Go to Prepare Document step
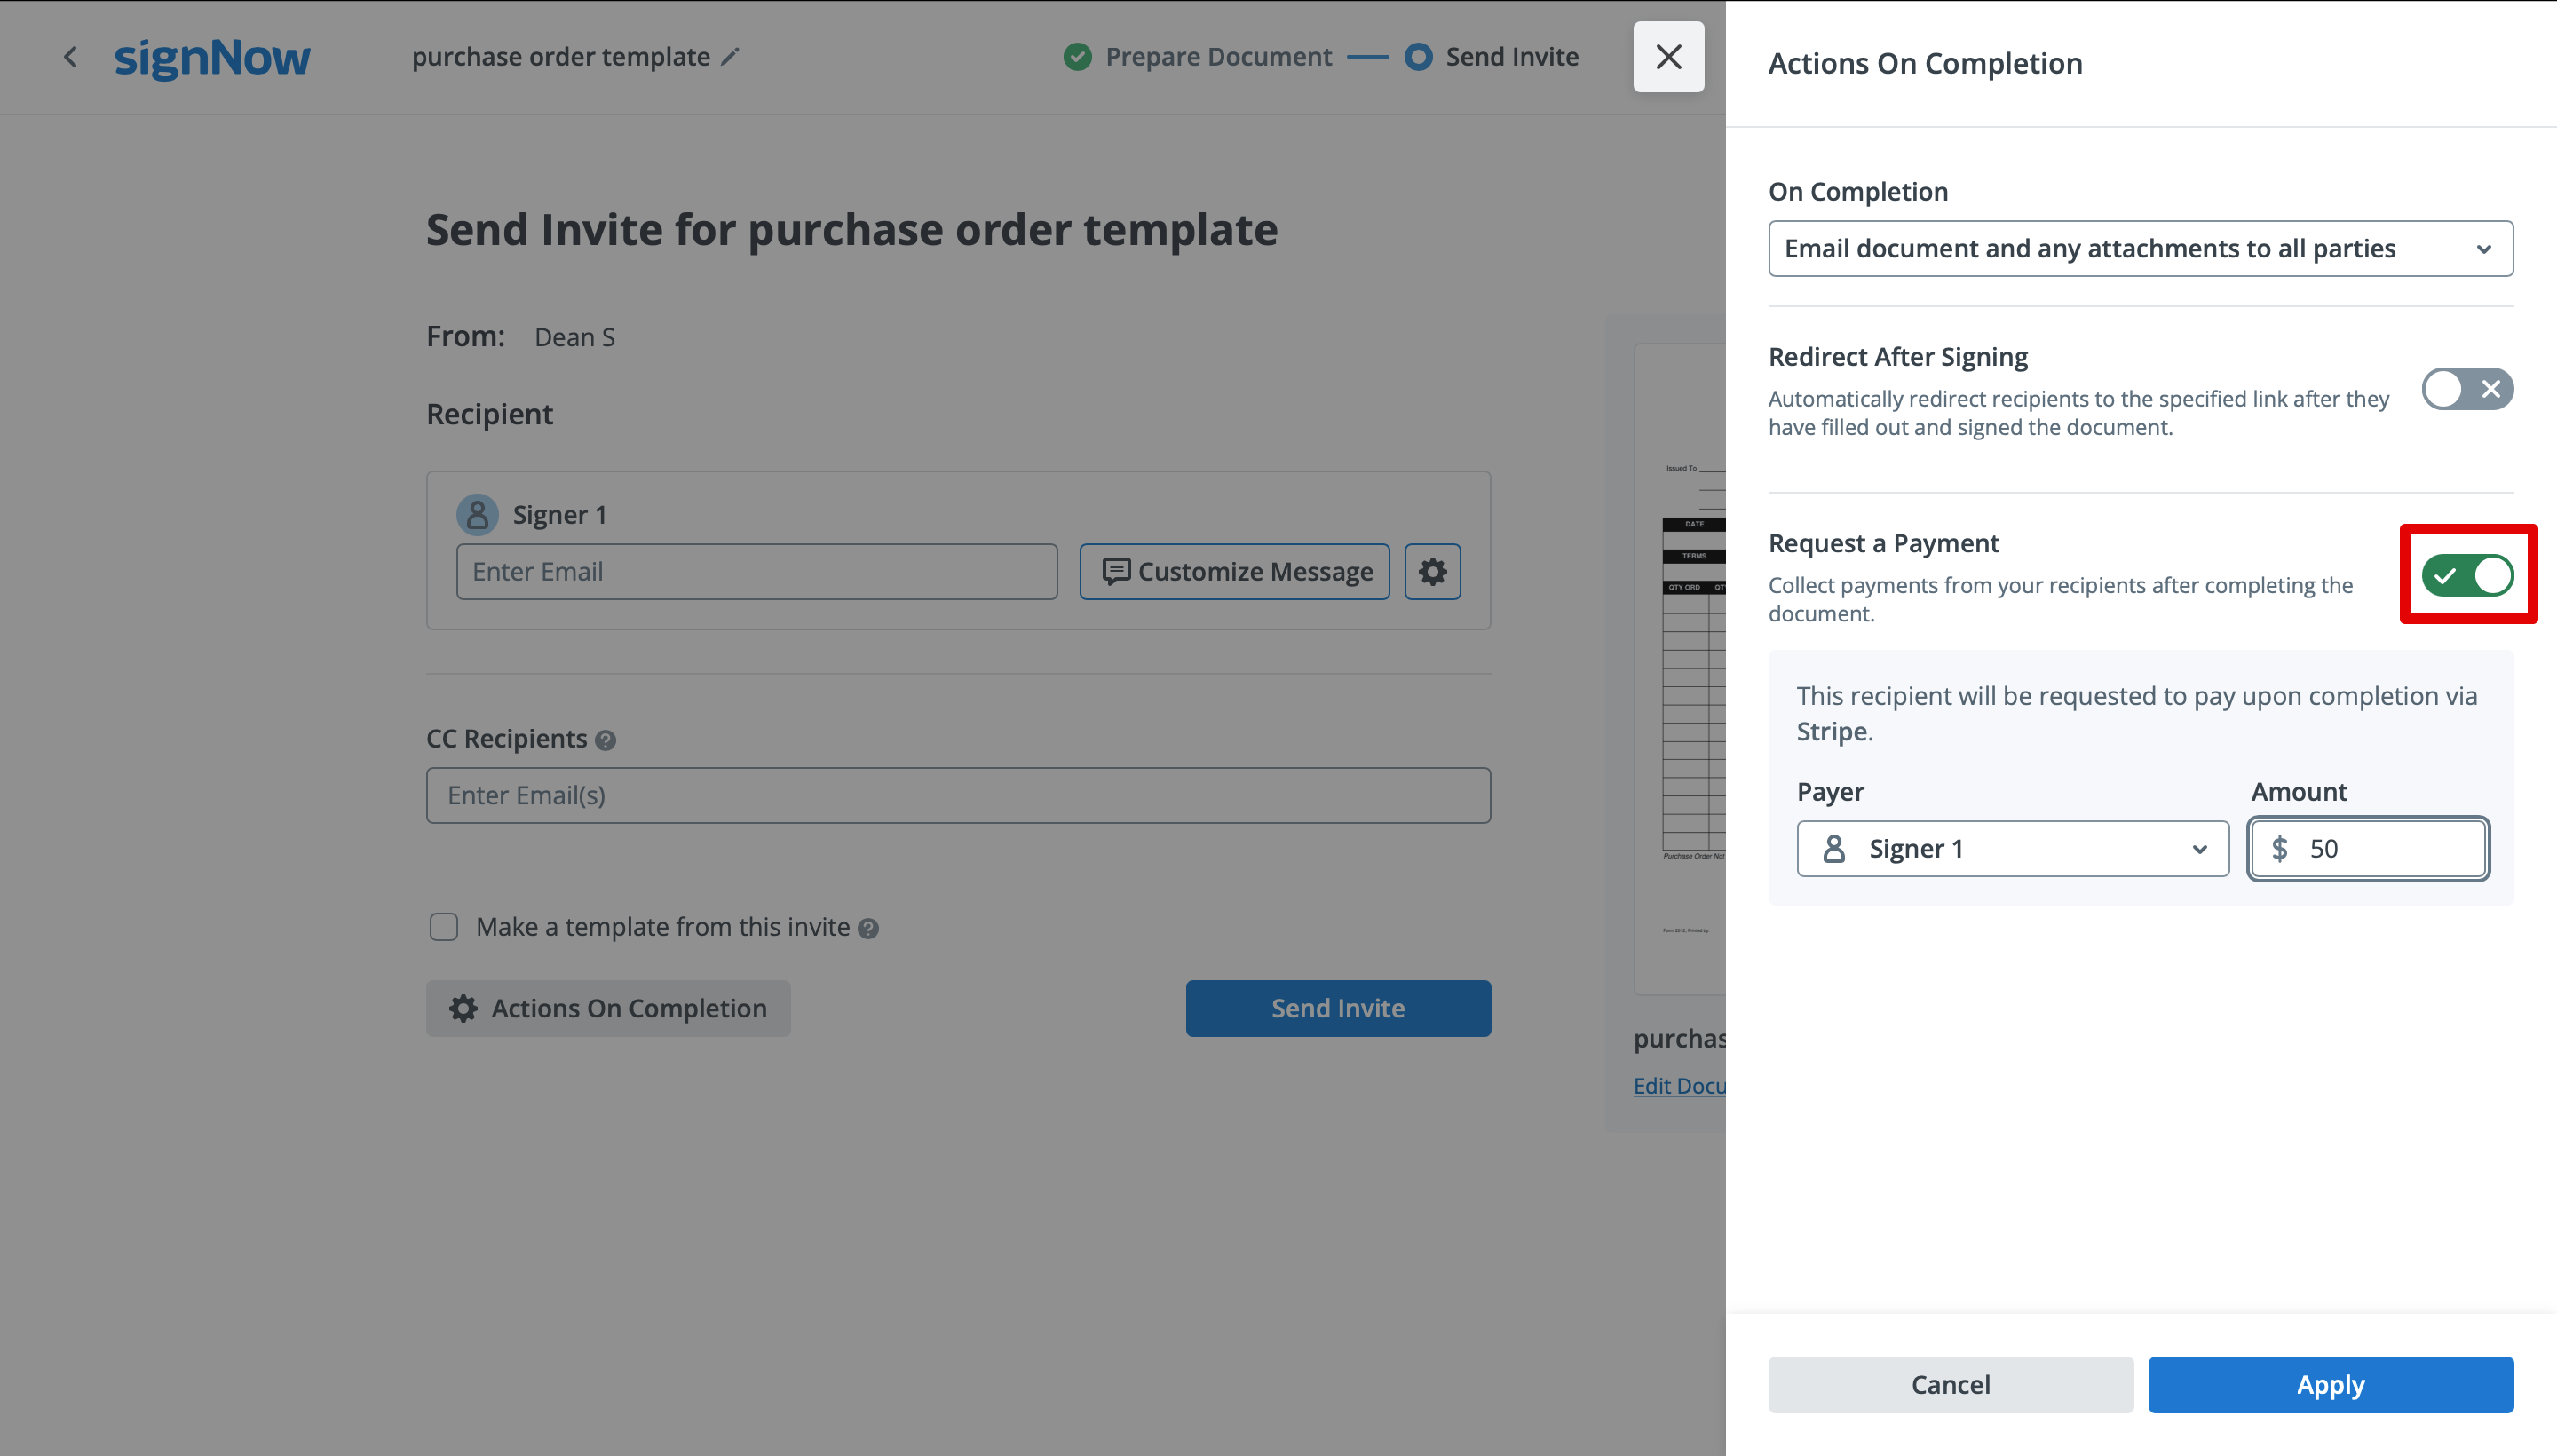2557x1456 pixels. 1217,57
